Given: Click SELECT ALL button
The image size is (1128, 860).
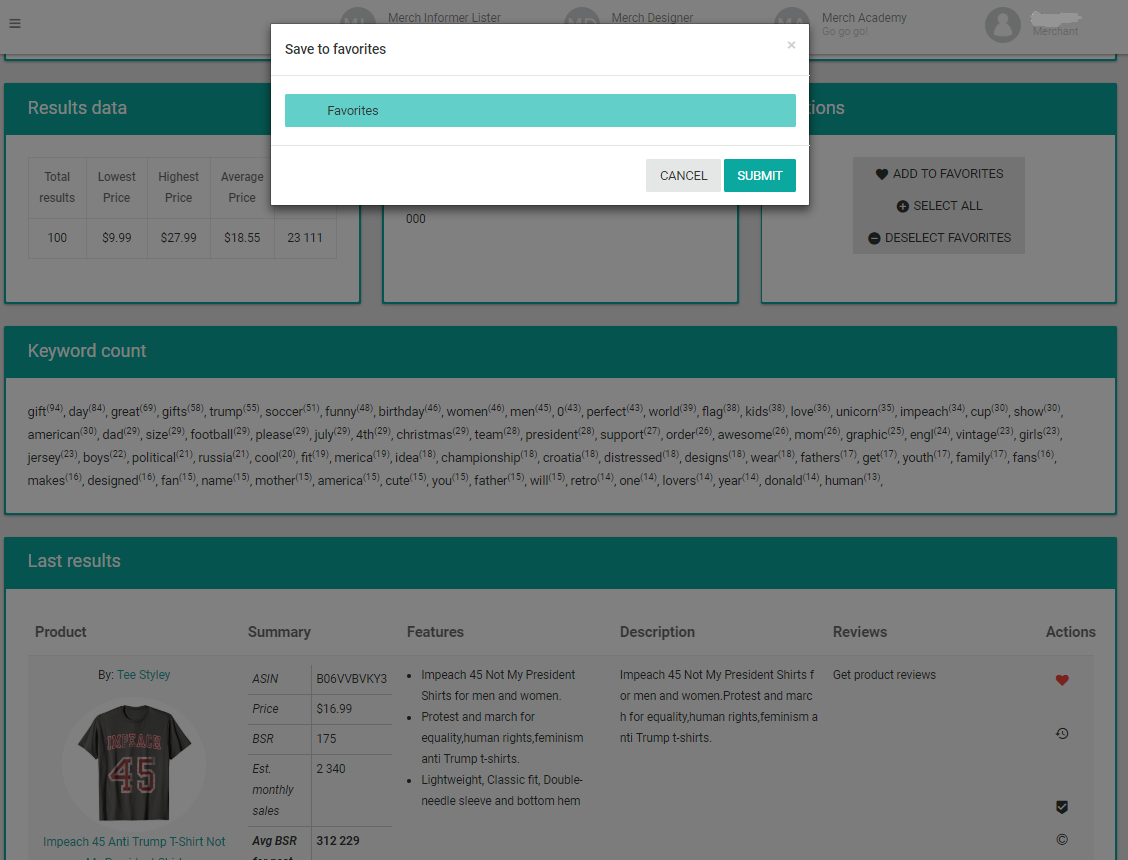Looking at the screenshot, I should [x=939, y=206].
